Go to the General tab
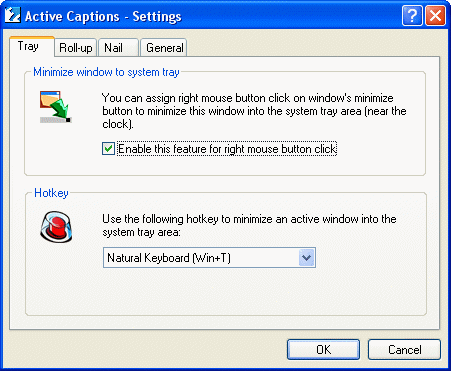 click(164, 48)
